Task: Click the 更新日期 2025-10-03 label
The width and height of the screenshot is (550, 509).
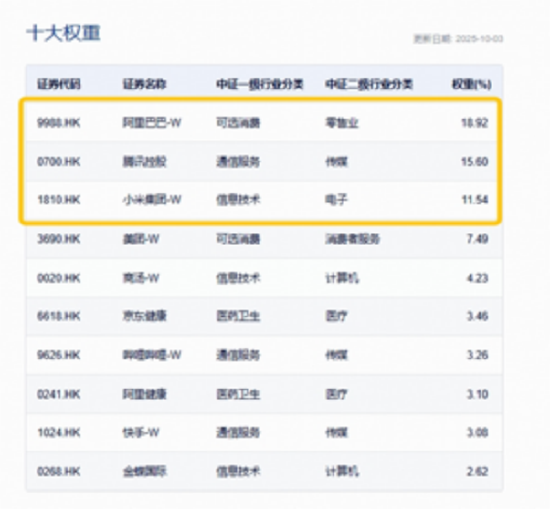Action: pyautogui.click(x=458, y=39)
